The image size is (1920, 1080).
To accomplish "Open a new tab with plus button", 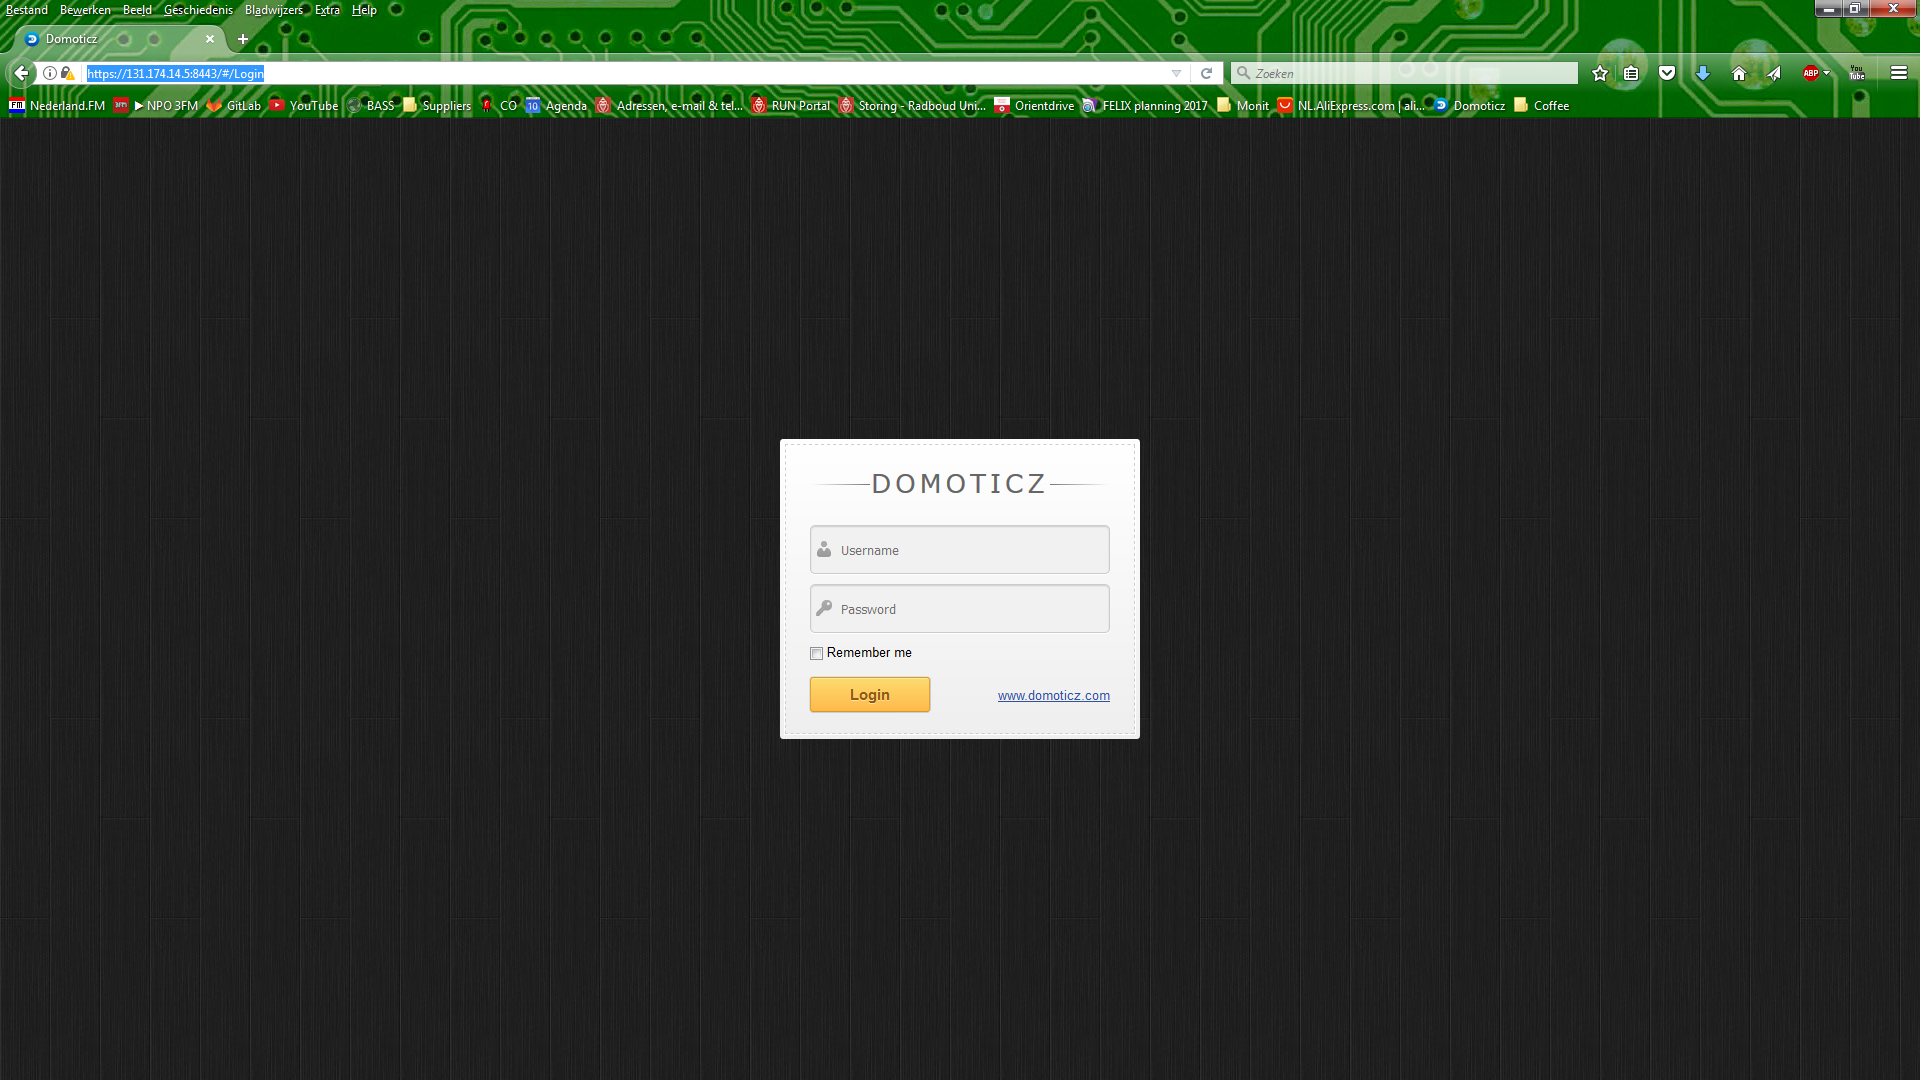I will tap(243, 39).
